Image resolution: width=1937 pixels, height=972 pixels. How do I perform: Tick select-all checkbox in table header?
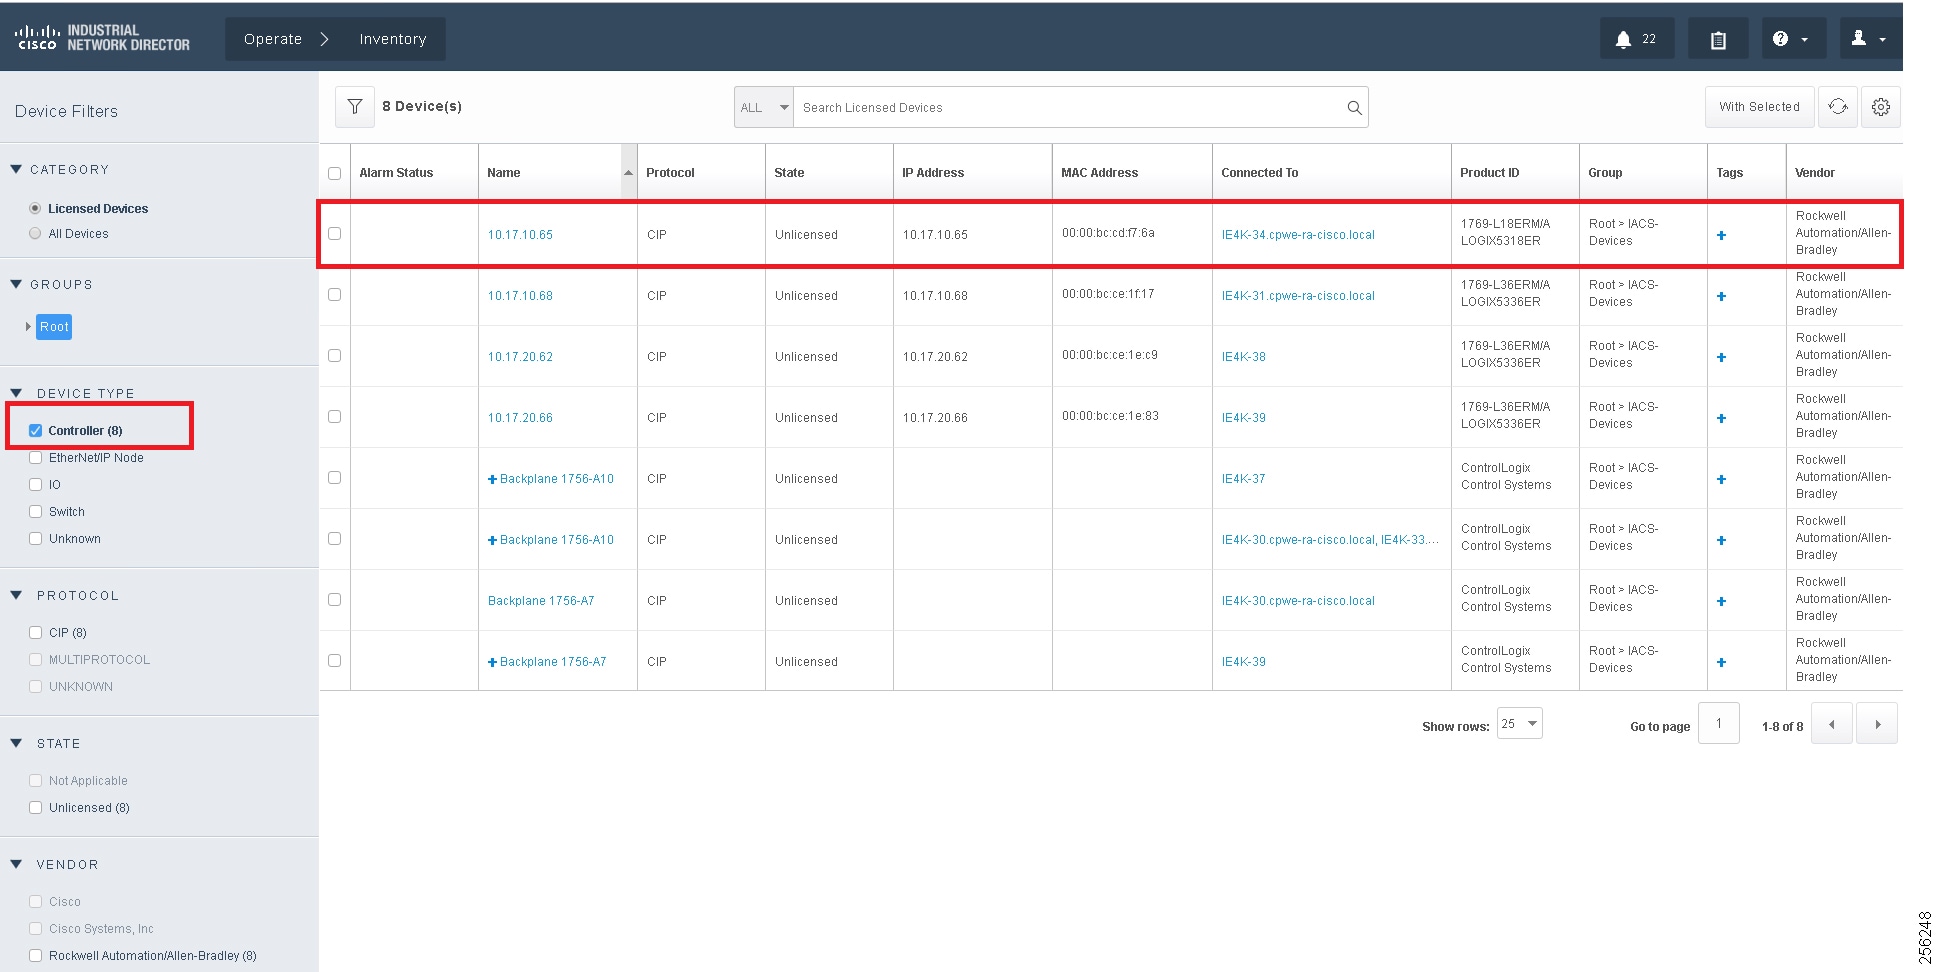pyautogui.click(x=334, y=173)
